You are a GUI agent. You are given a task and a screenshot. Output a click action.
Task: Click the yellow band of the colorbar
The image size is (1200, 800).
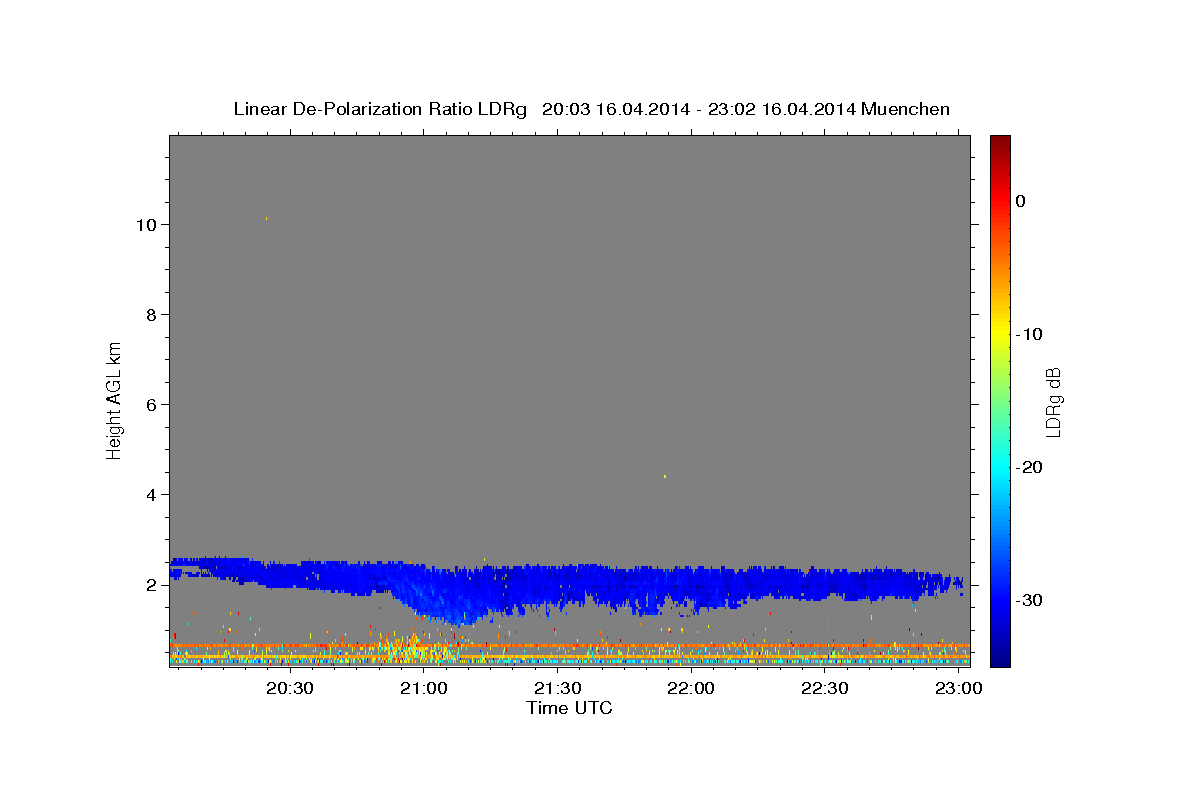coord(1000,335)
